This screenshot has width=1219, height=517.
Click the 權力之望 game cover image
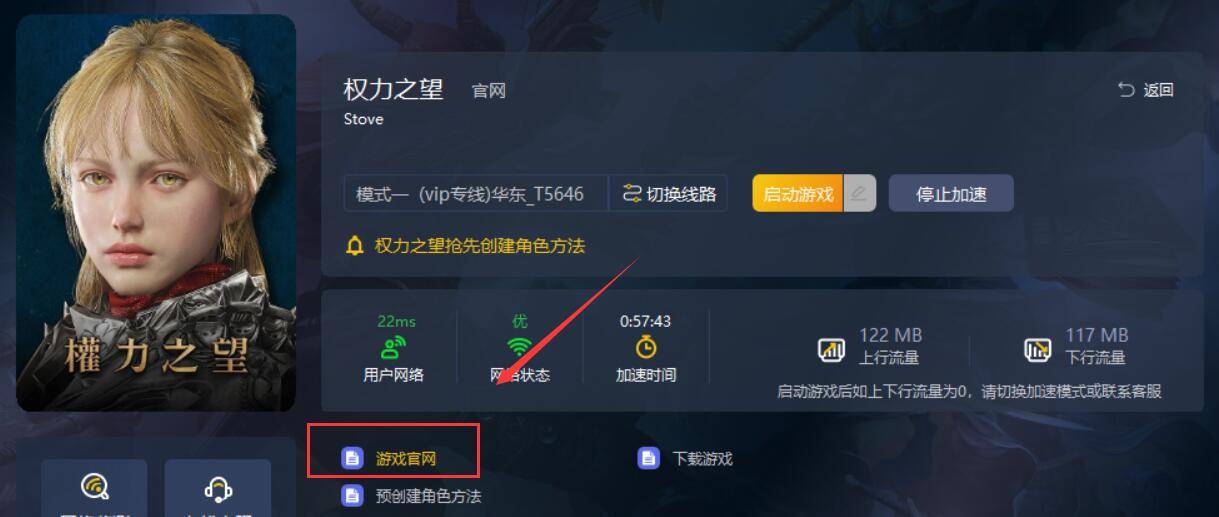(156, 212)
